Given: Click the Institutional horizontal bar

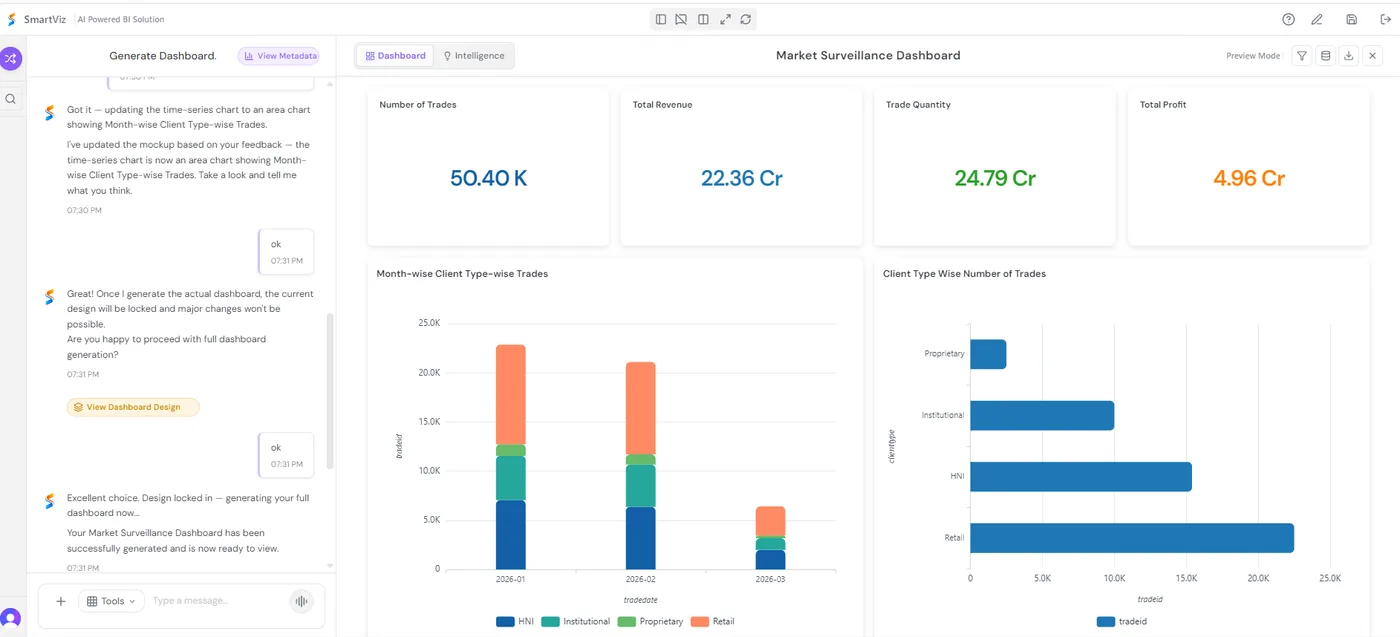Looking at the screenshot, I should click(1042, 415).
